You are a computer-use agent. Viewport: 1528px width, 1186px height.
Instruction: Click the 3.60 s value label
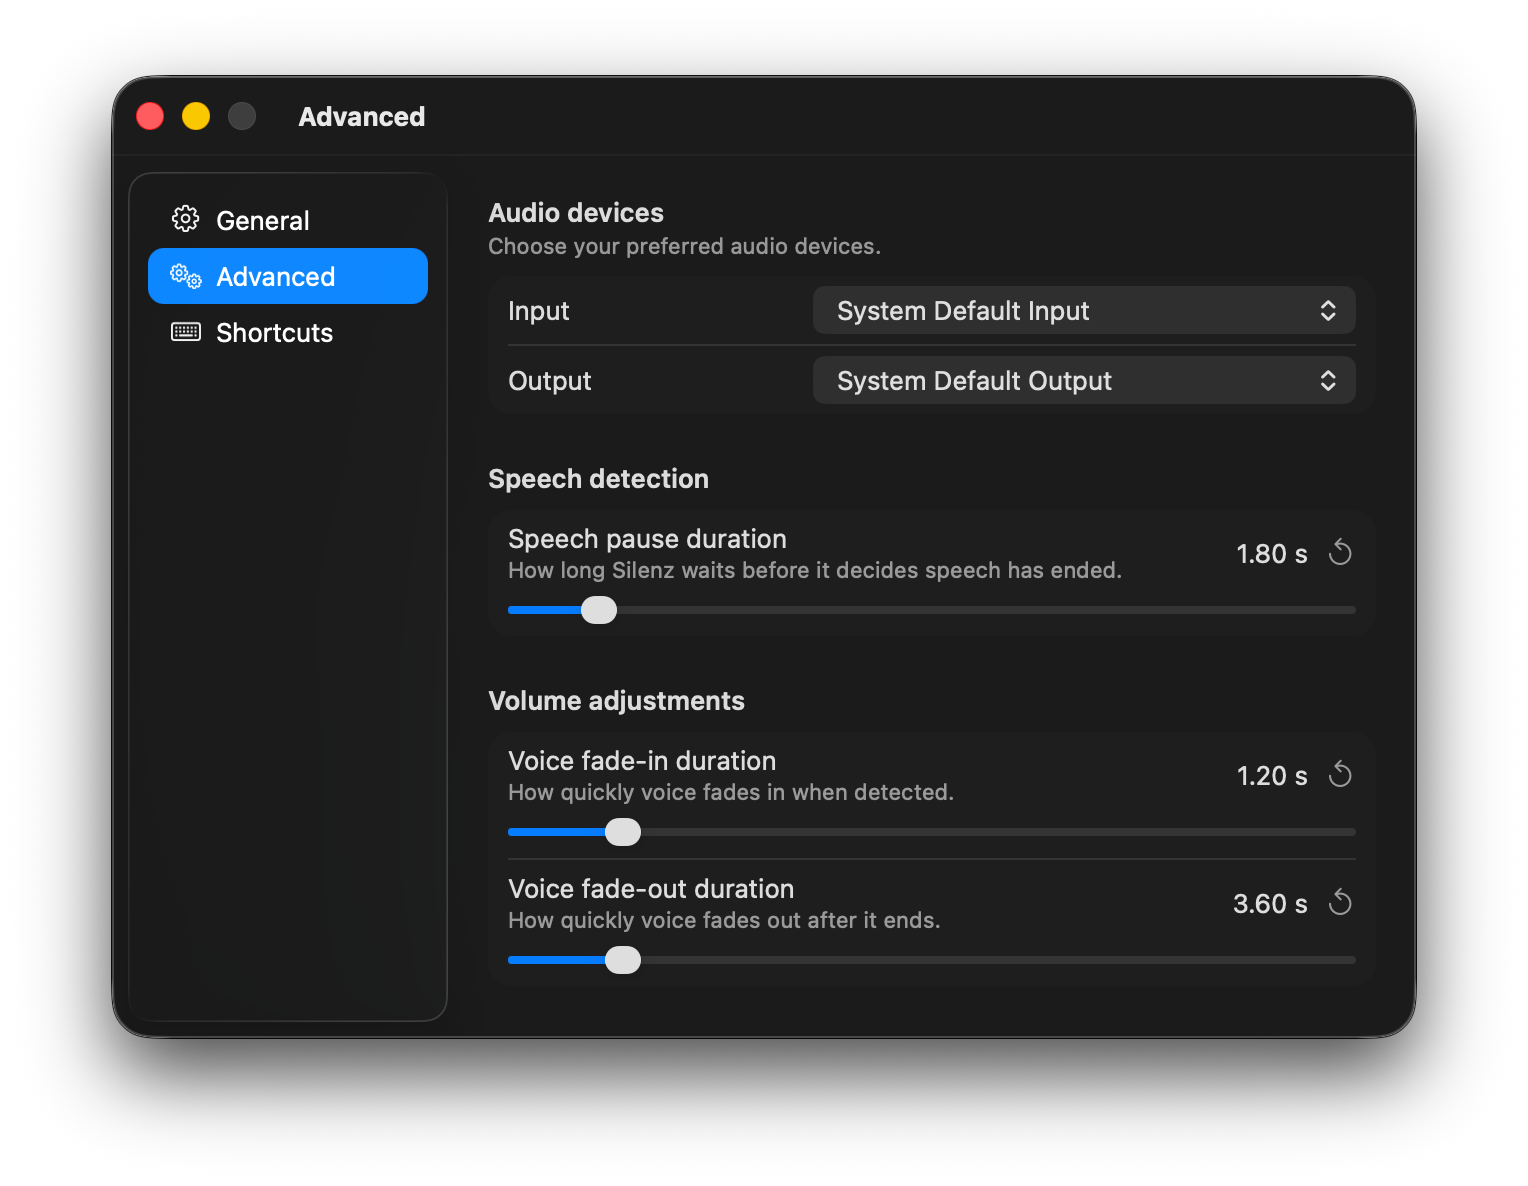(1269, 903)
